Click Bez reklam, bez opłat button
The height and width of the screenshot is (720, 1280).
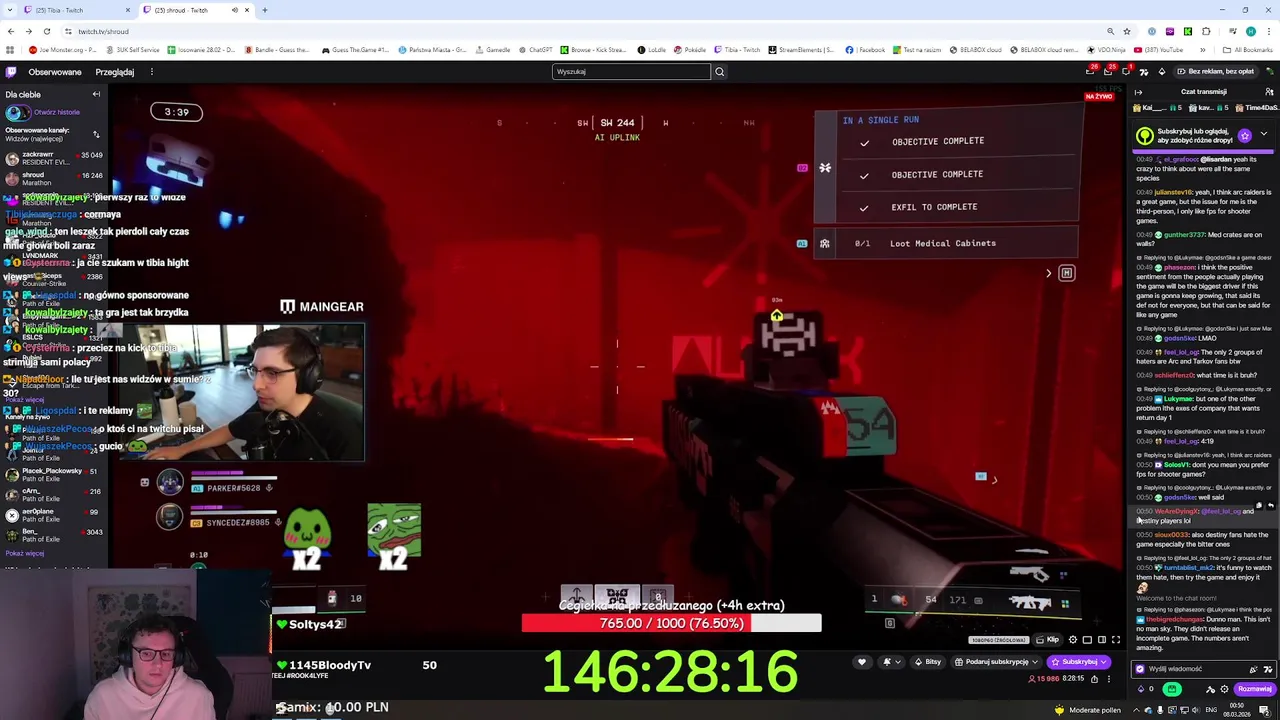click(1215, 72)
